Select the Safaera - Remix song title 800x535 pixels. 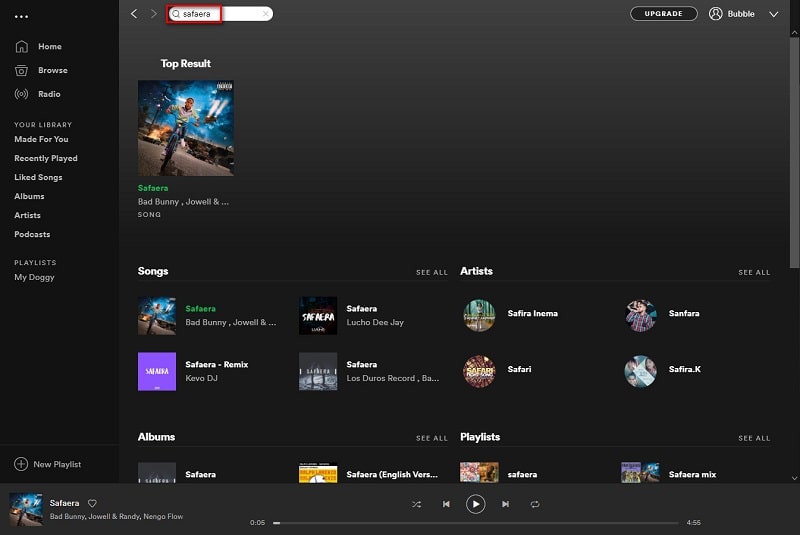coord(216,364)
